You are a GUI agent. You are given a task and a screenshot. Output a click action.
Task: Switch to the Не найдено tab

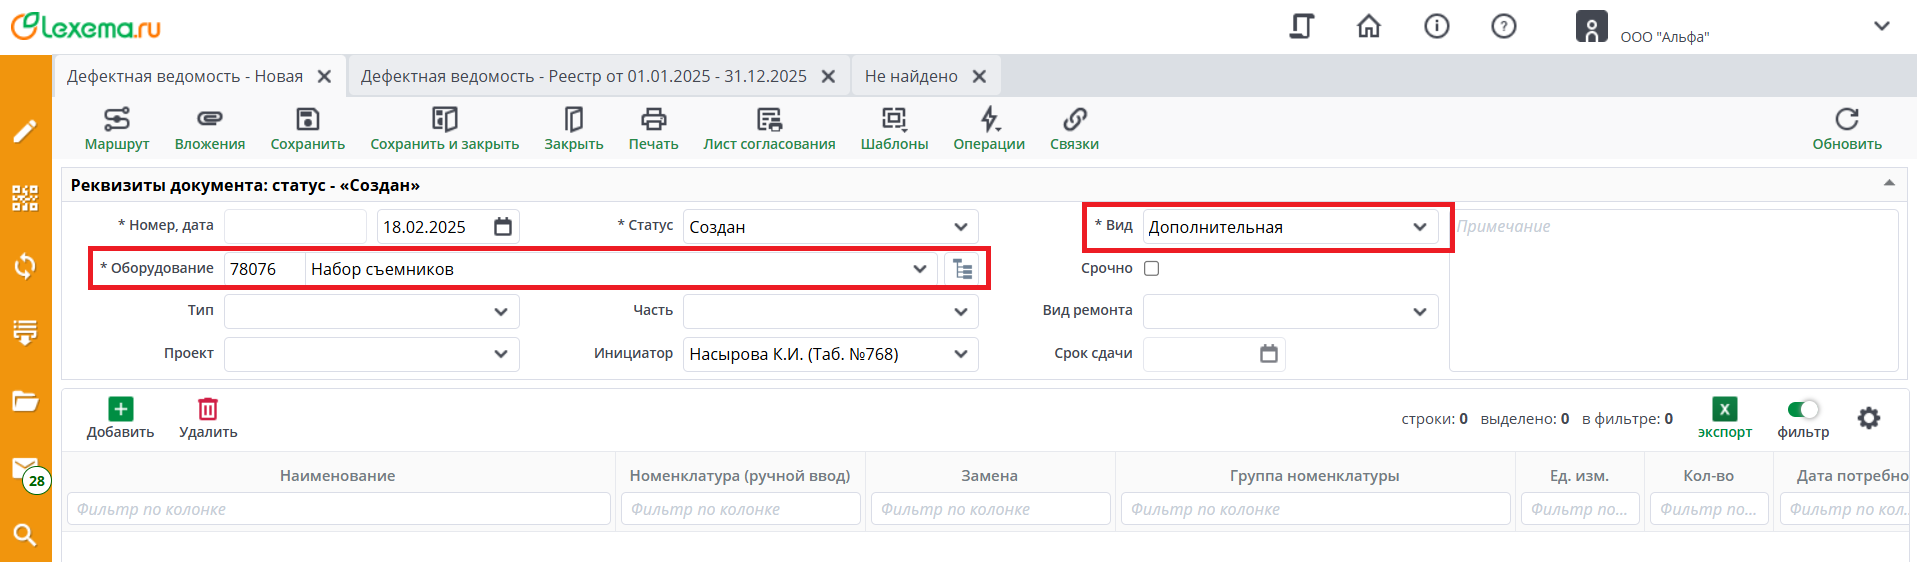[910, 76]
